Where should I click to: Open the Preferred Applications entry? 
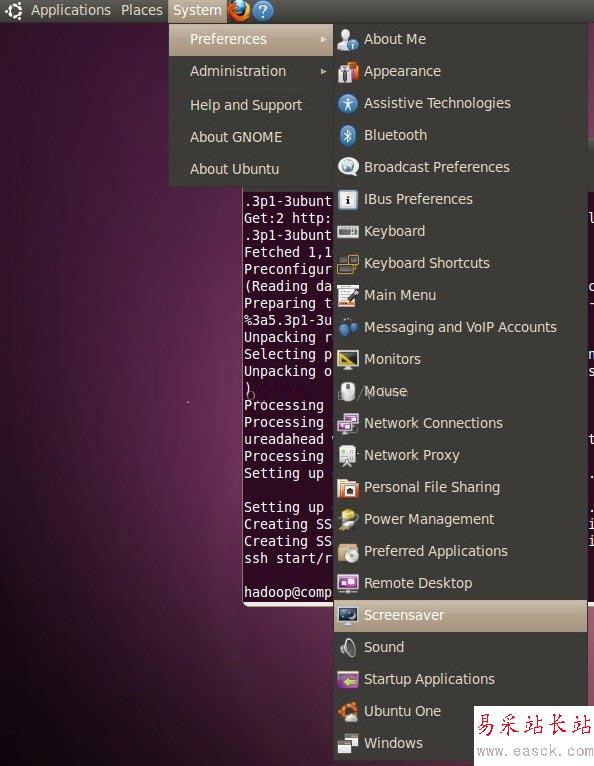[460, 552]
